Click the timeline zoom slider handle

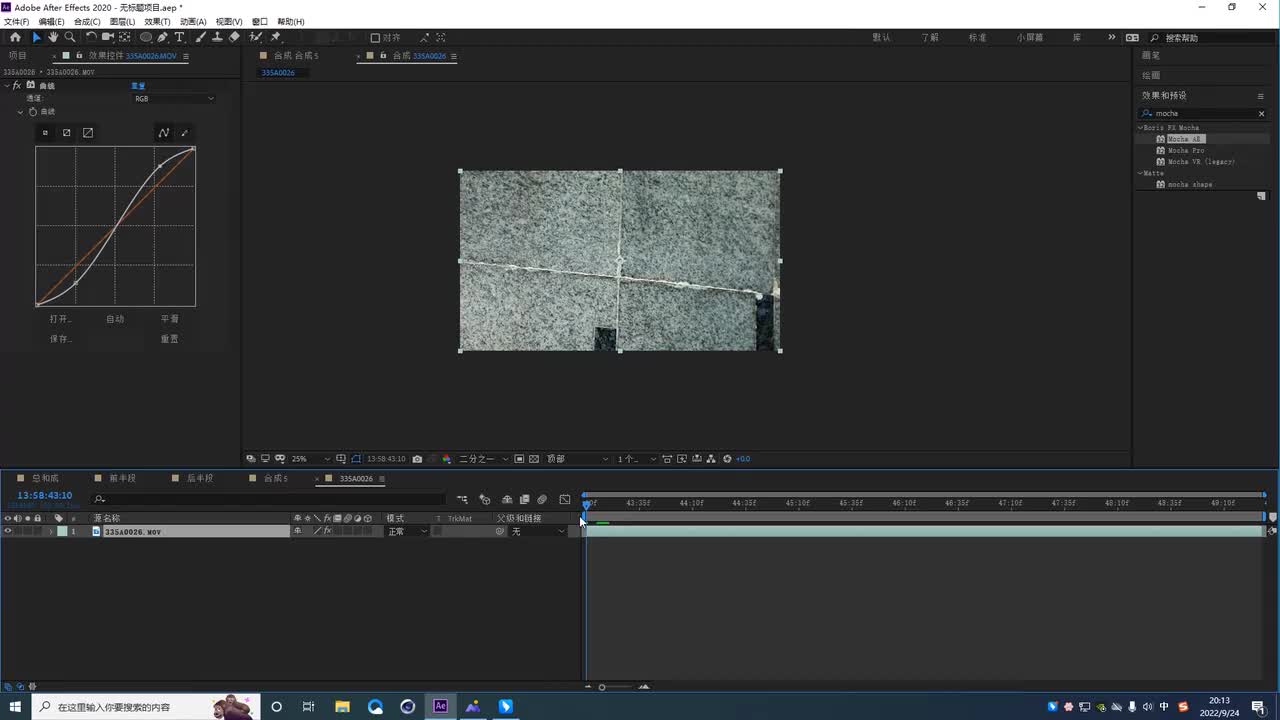[x=602, y=687]
